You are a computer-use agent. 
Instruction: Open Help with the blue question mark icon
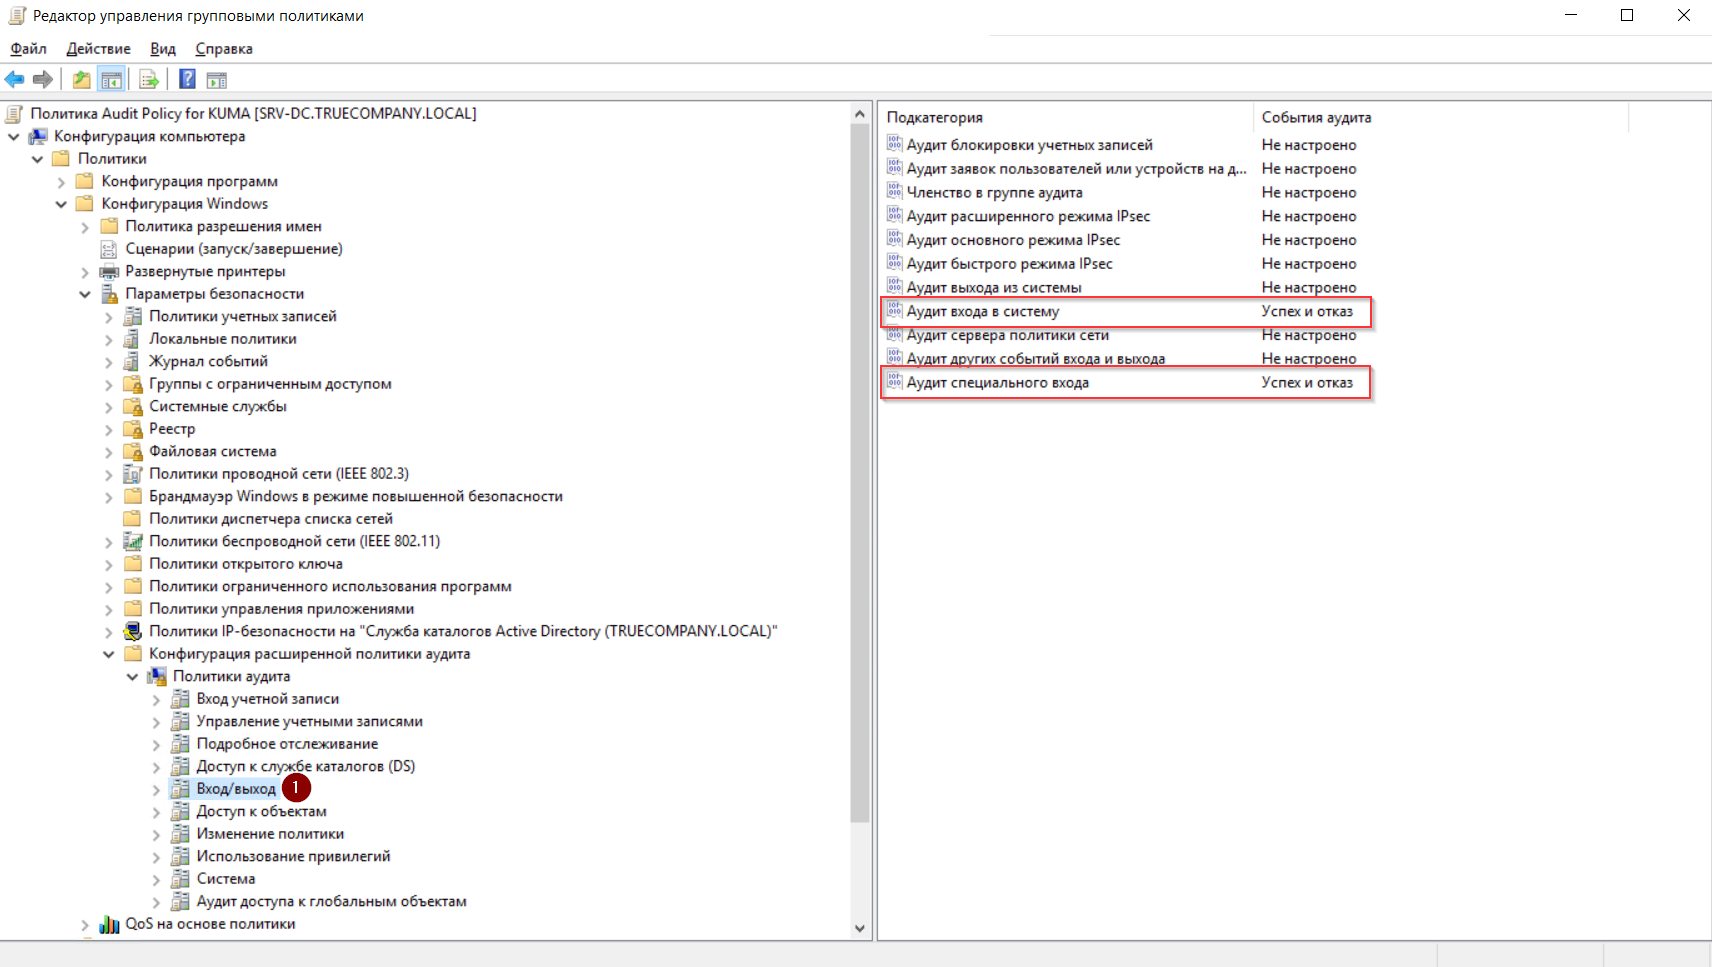pos(187,80)
